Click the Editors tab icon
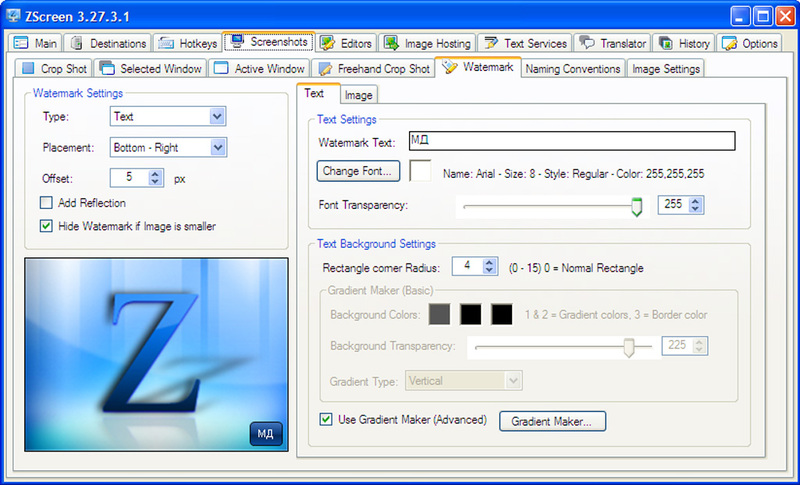This screenshot has height=485, width=800. (327, 43)
